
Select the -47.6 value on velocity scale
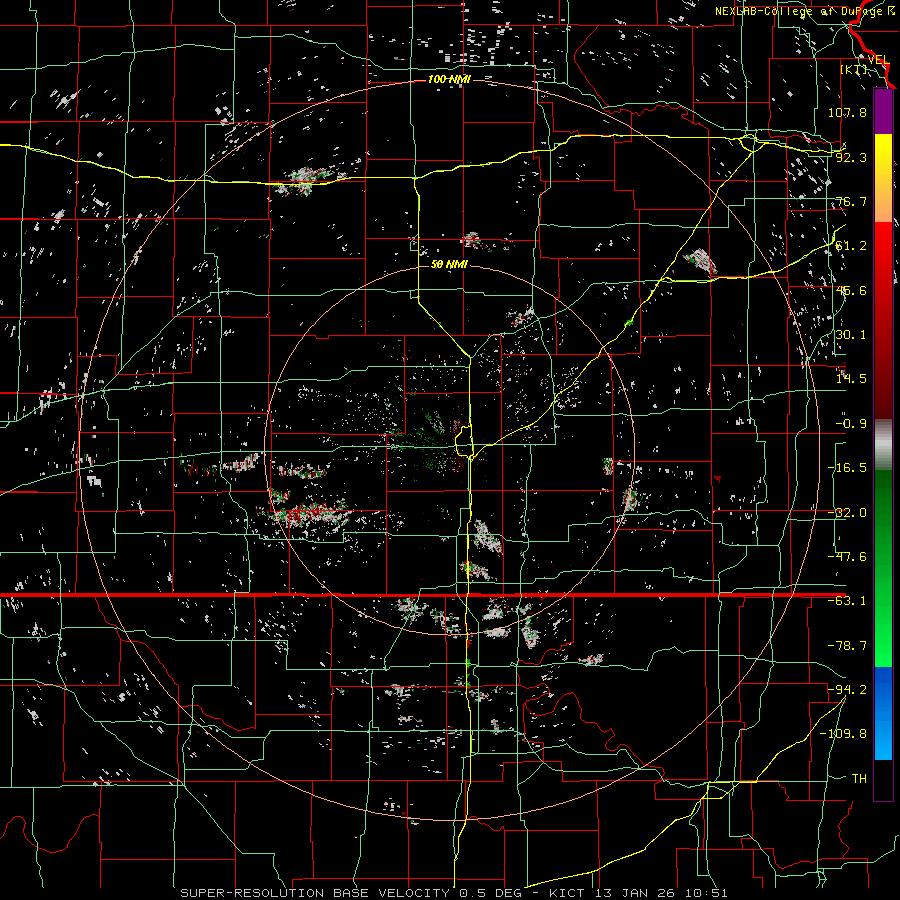point(847,557)
